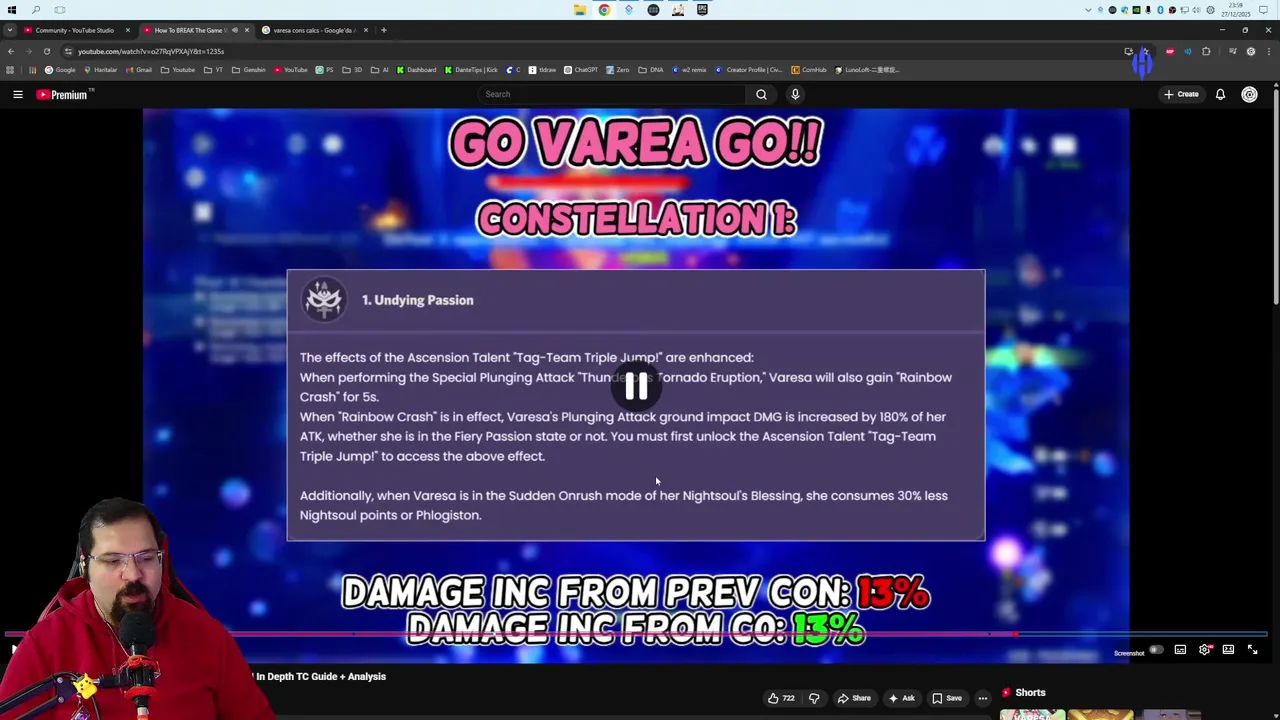The height and width of the screenshot is (720, 1280).
Task: Like the video with the thumbs-up button
Action: pos(781,698)
